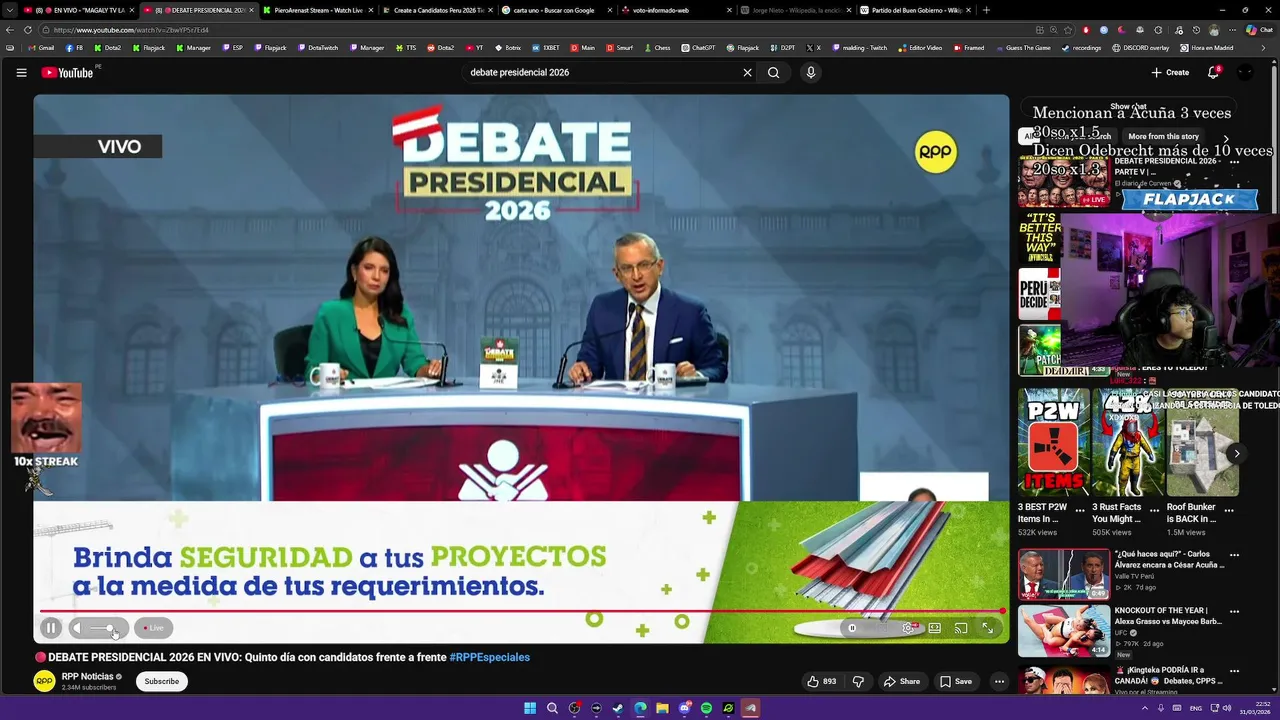
Task: Open options for Roof Bunker video
Action: [1229, 510]
